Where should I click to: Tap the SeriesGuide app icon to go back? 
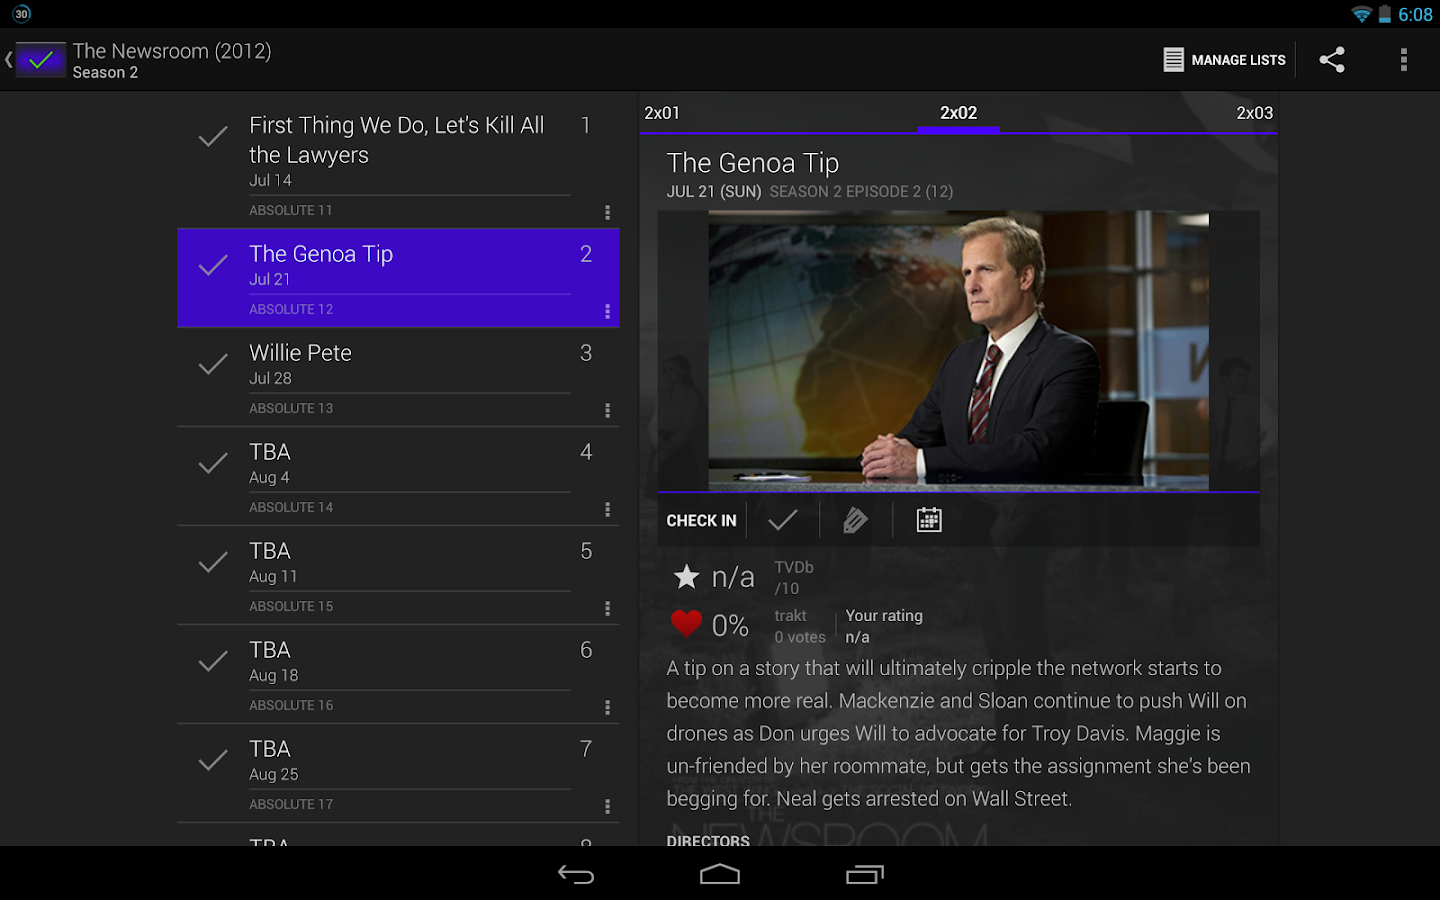[41, 60]
